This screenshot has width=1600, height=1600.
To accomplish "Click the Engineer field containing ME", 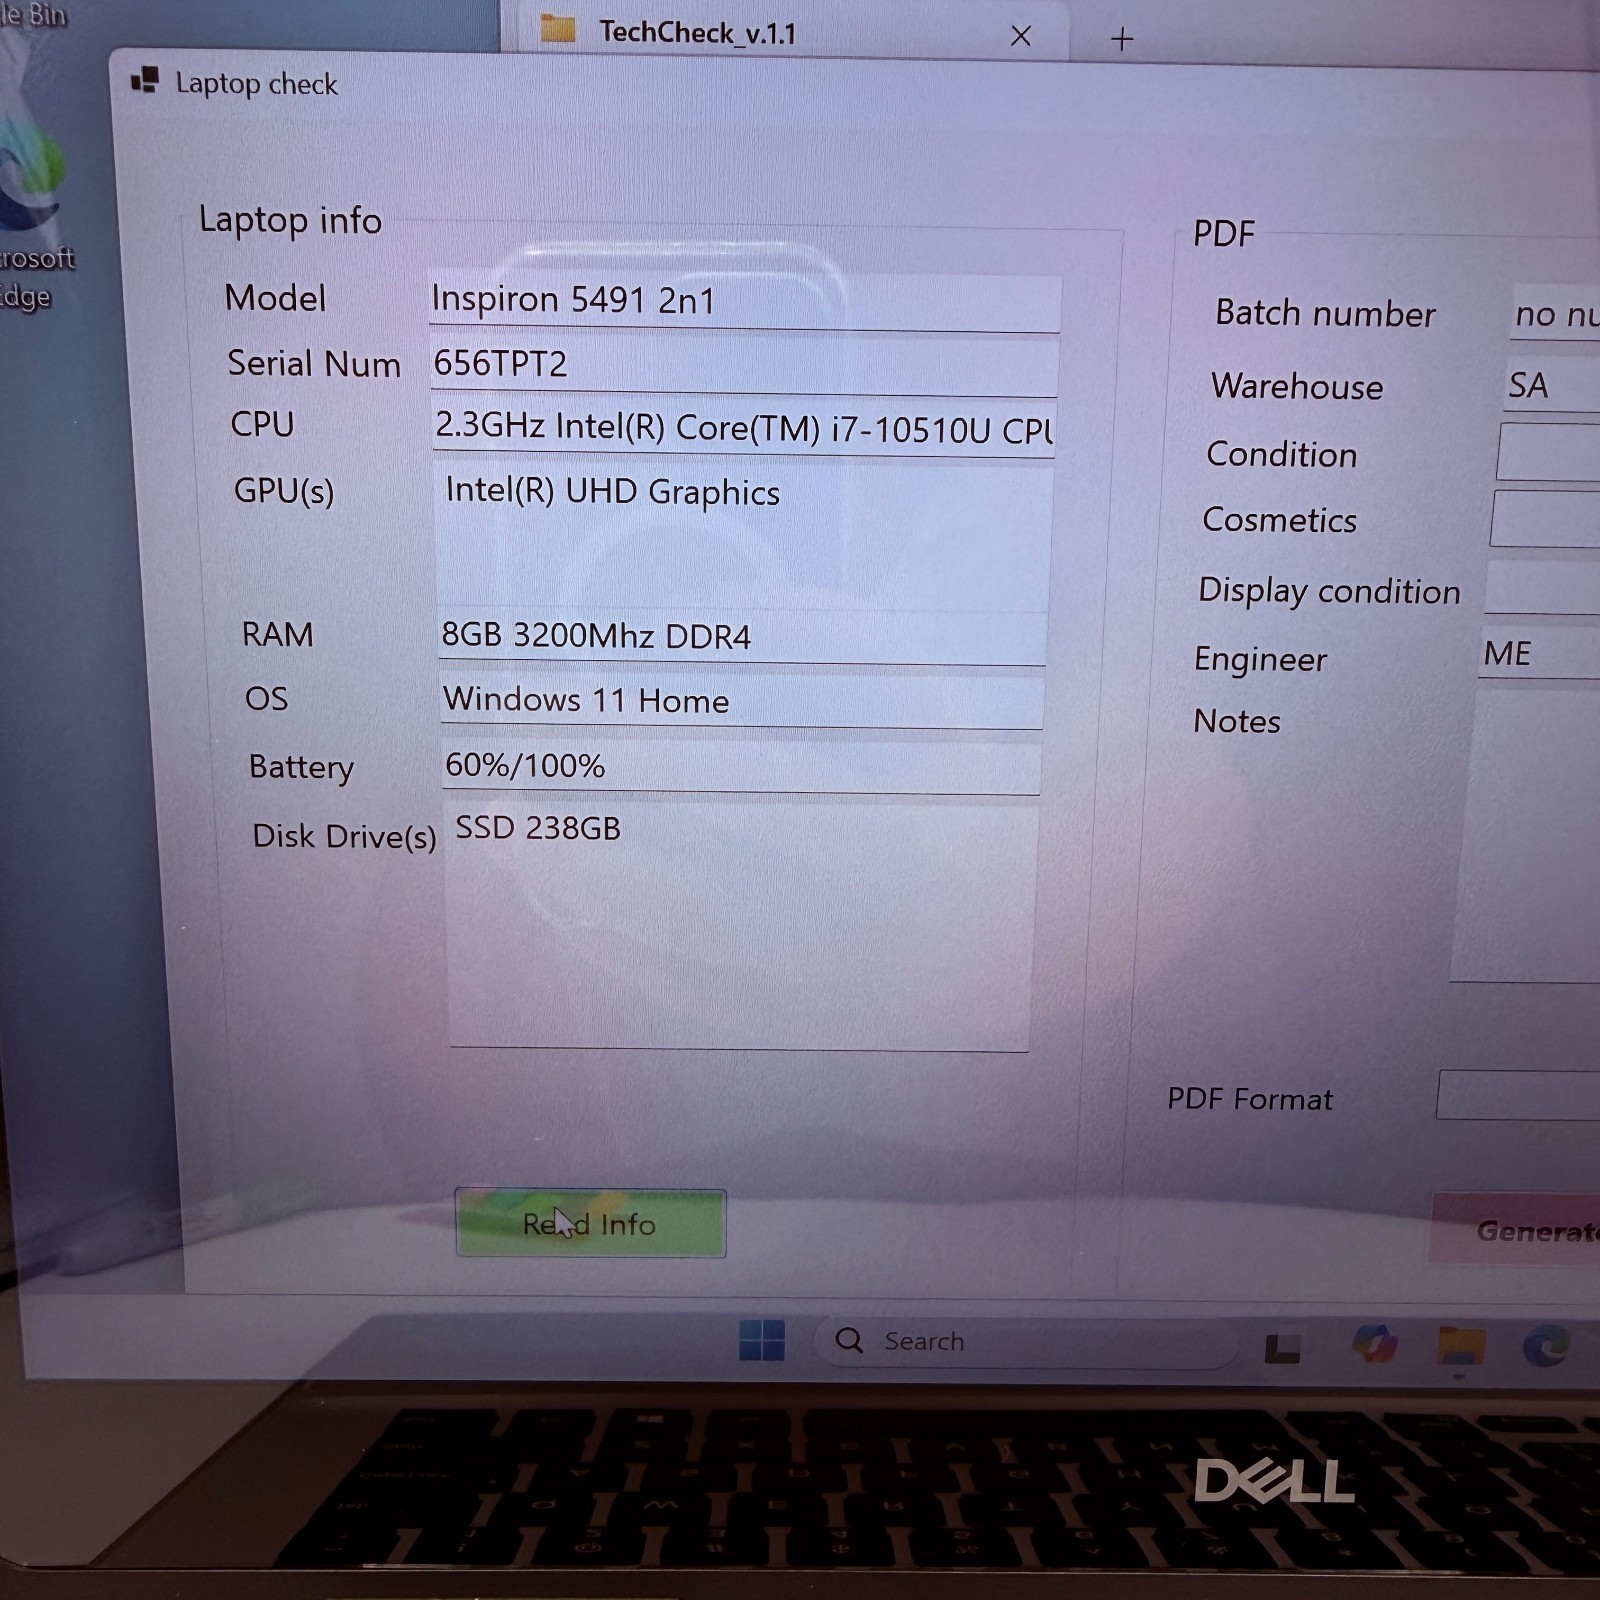I will coord(1539,653).
